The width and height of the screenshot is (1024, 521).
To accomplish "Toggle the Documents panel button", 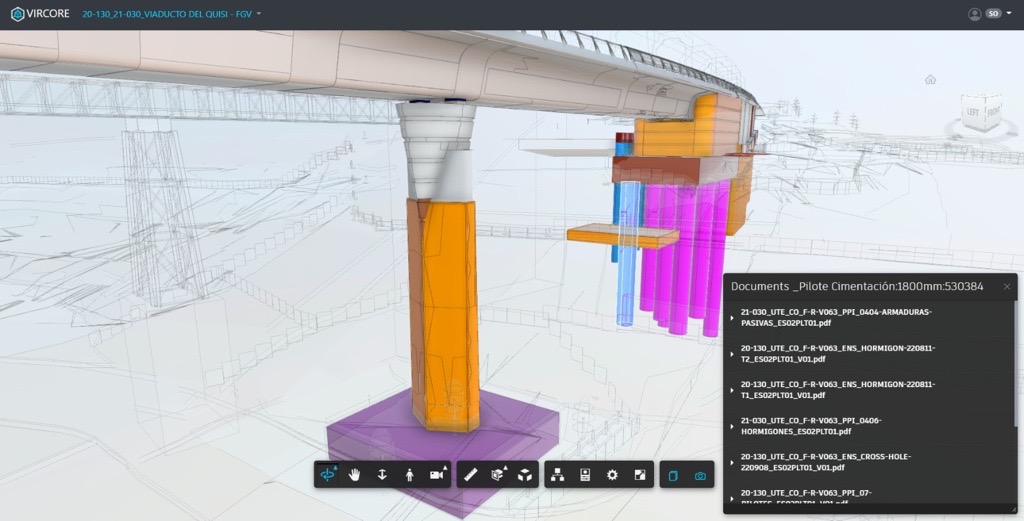I will click(673, 475).
